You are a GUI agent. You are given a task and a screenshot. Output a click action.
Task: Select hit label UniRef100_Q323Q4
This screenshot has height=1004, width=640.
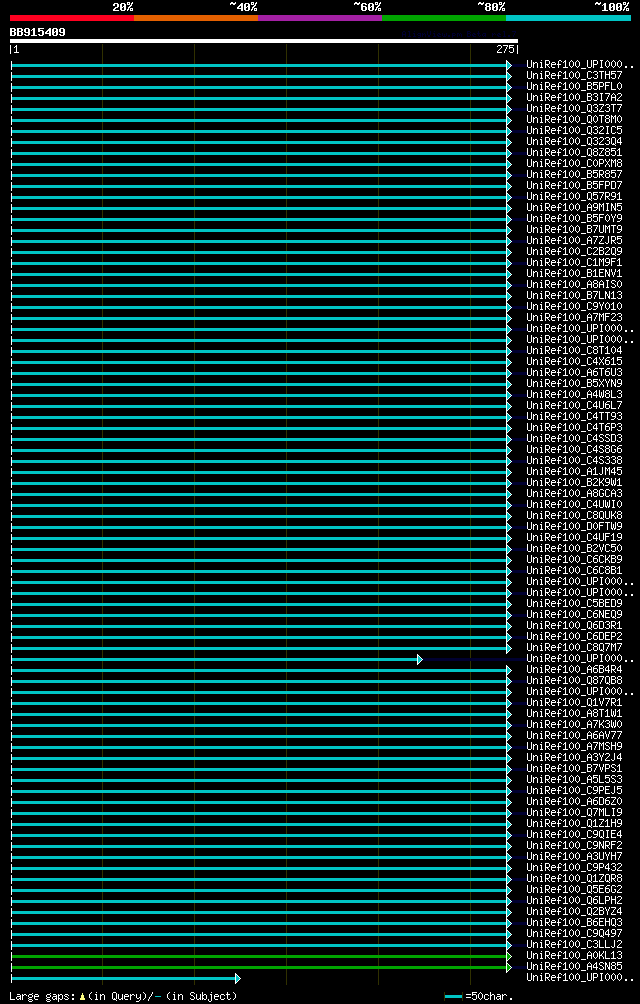[x=574, y=142]
